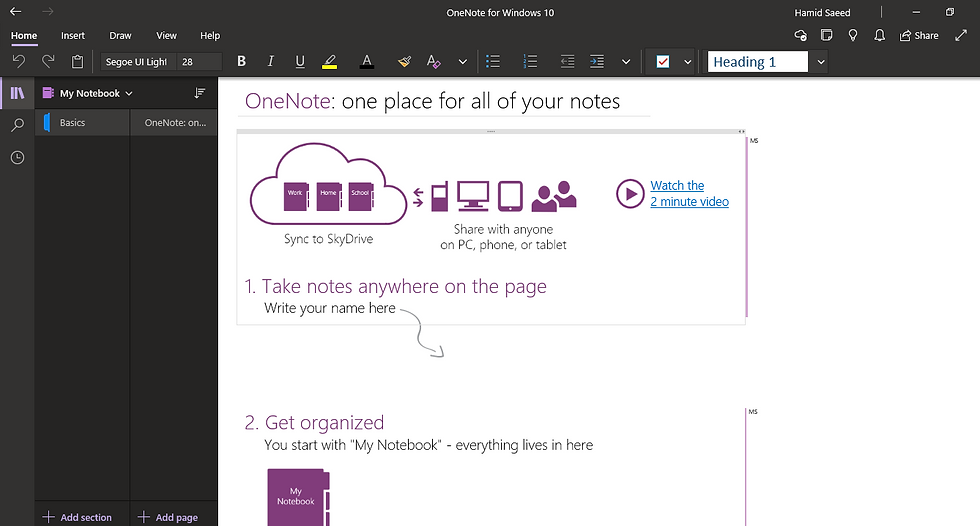Screen dimensions: 980x526
Task: Apply a bulleted list
Action: pyautogui.click(x=493, y=61)
